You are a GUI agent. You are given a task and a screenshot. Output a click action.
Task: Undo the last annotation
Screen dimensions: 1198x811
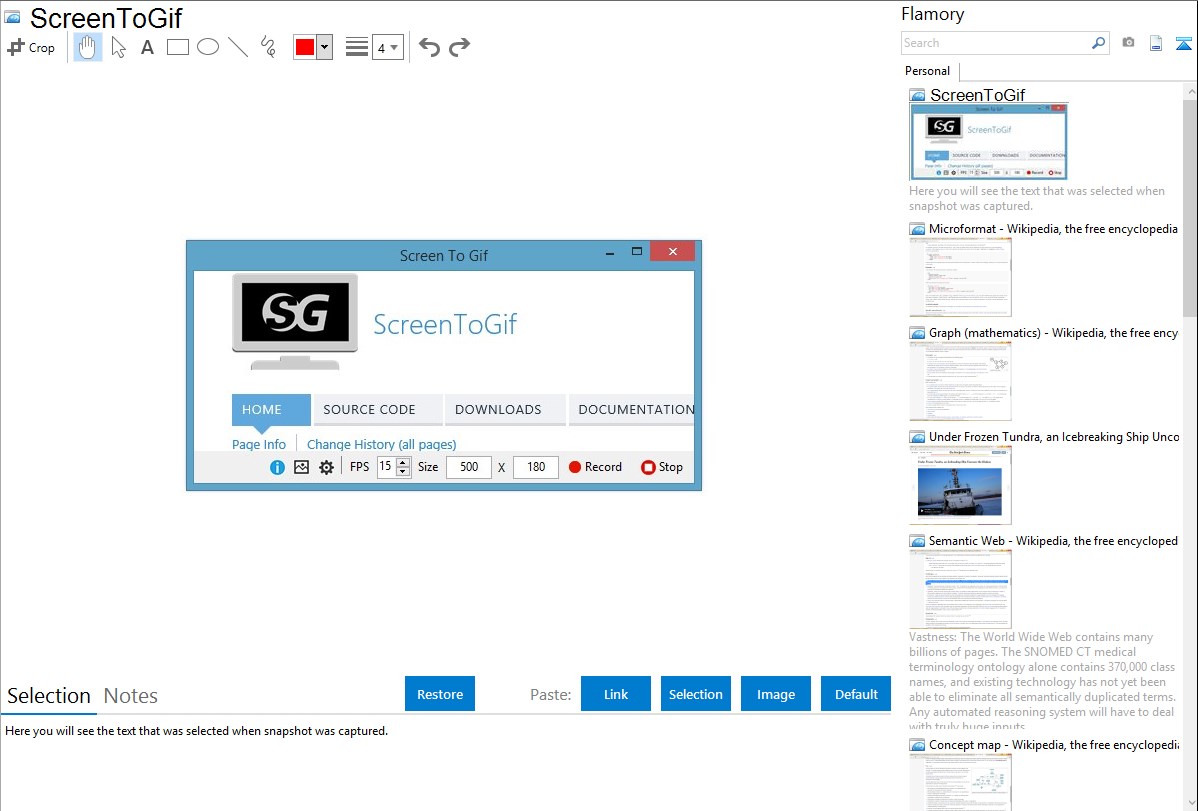pos(429,47)
